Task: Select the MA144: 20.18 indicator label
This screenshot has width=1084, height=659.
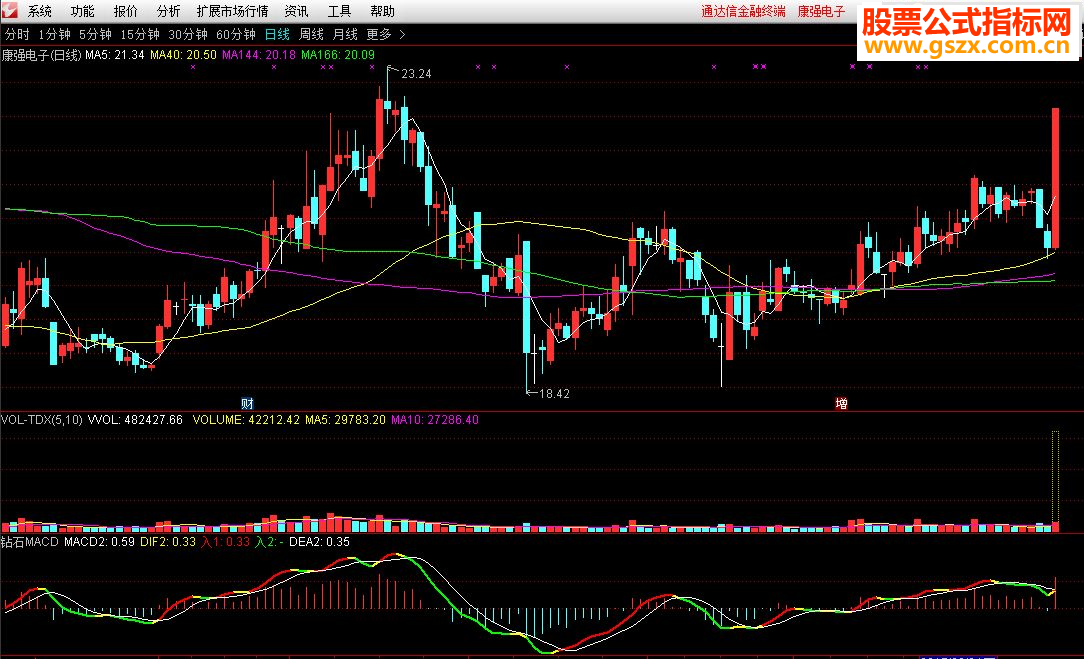Action: [x=259, y=55]
